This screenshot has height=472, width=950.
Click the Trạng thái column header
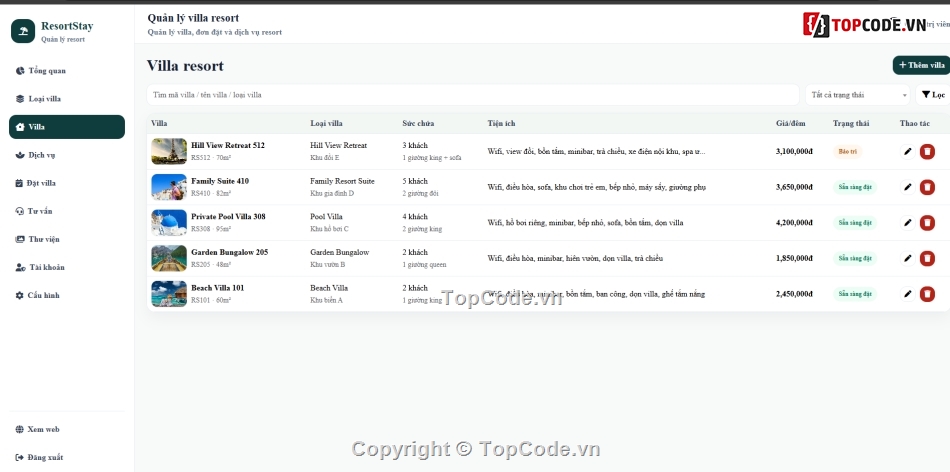click(851, 124)
